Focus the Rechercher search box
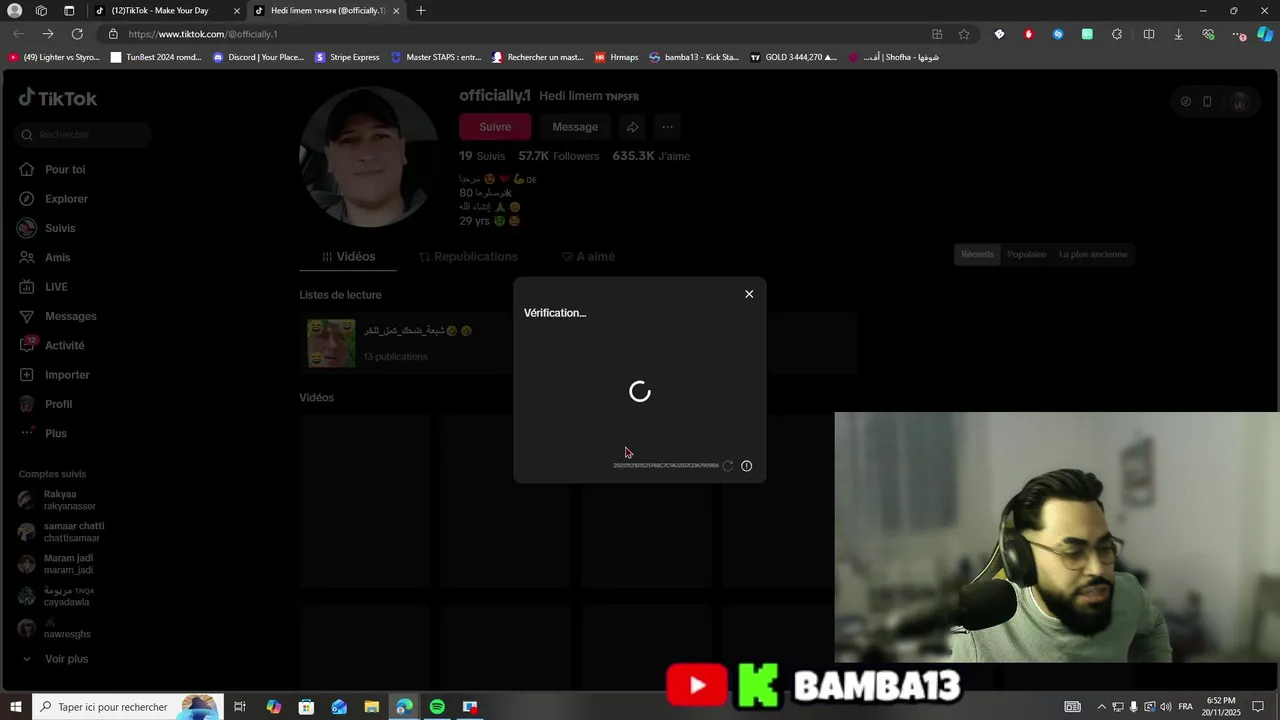 click(x=84, y=134)
